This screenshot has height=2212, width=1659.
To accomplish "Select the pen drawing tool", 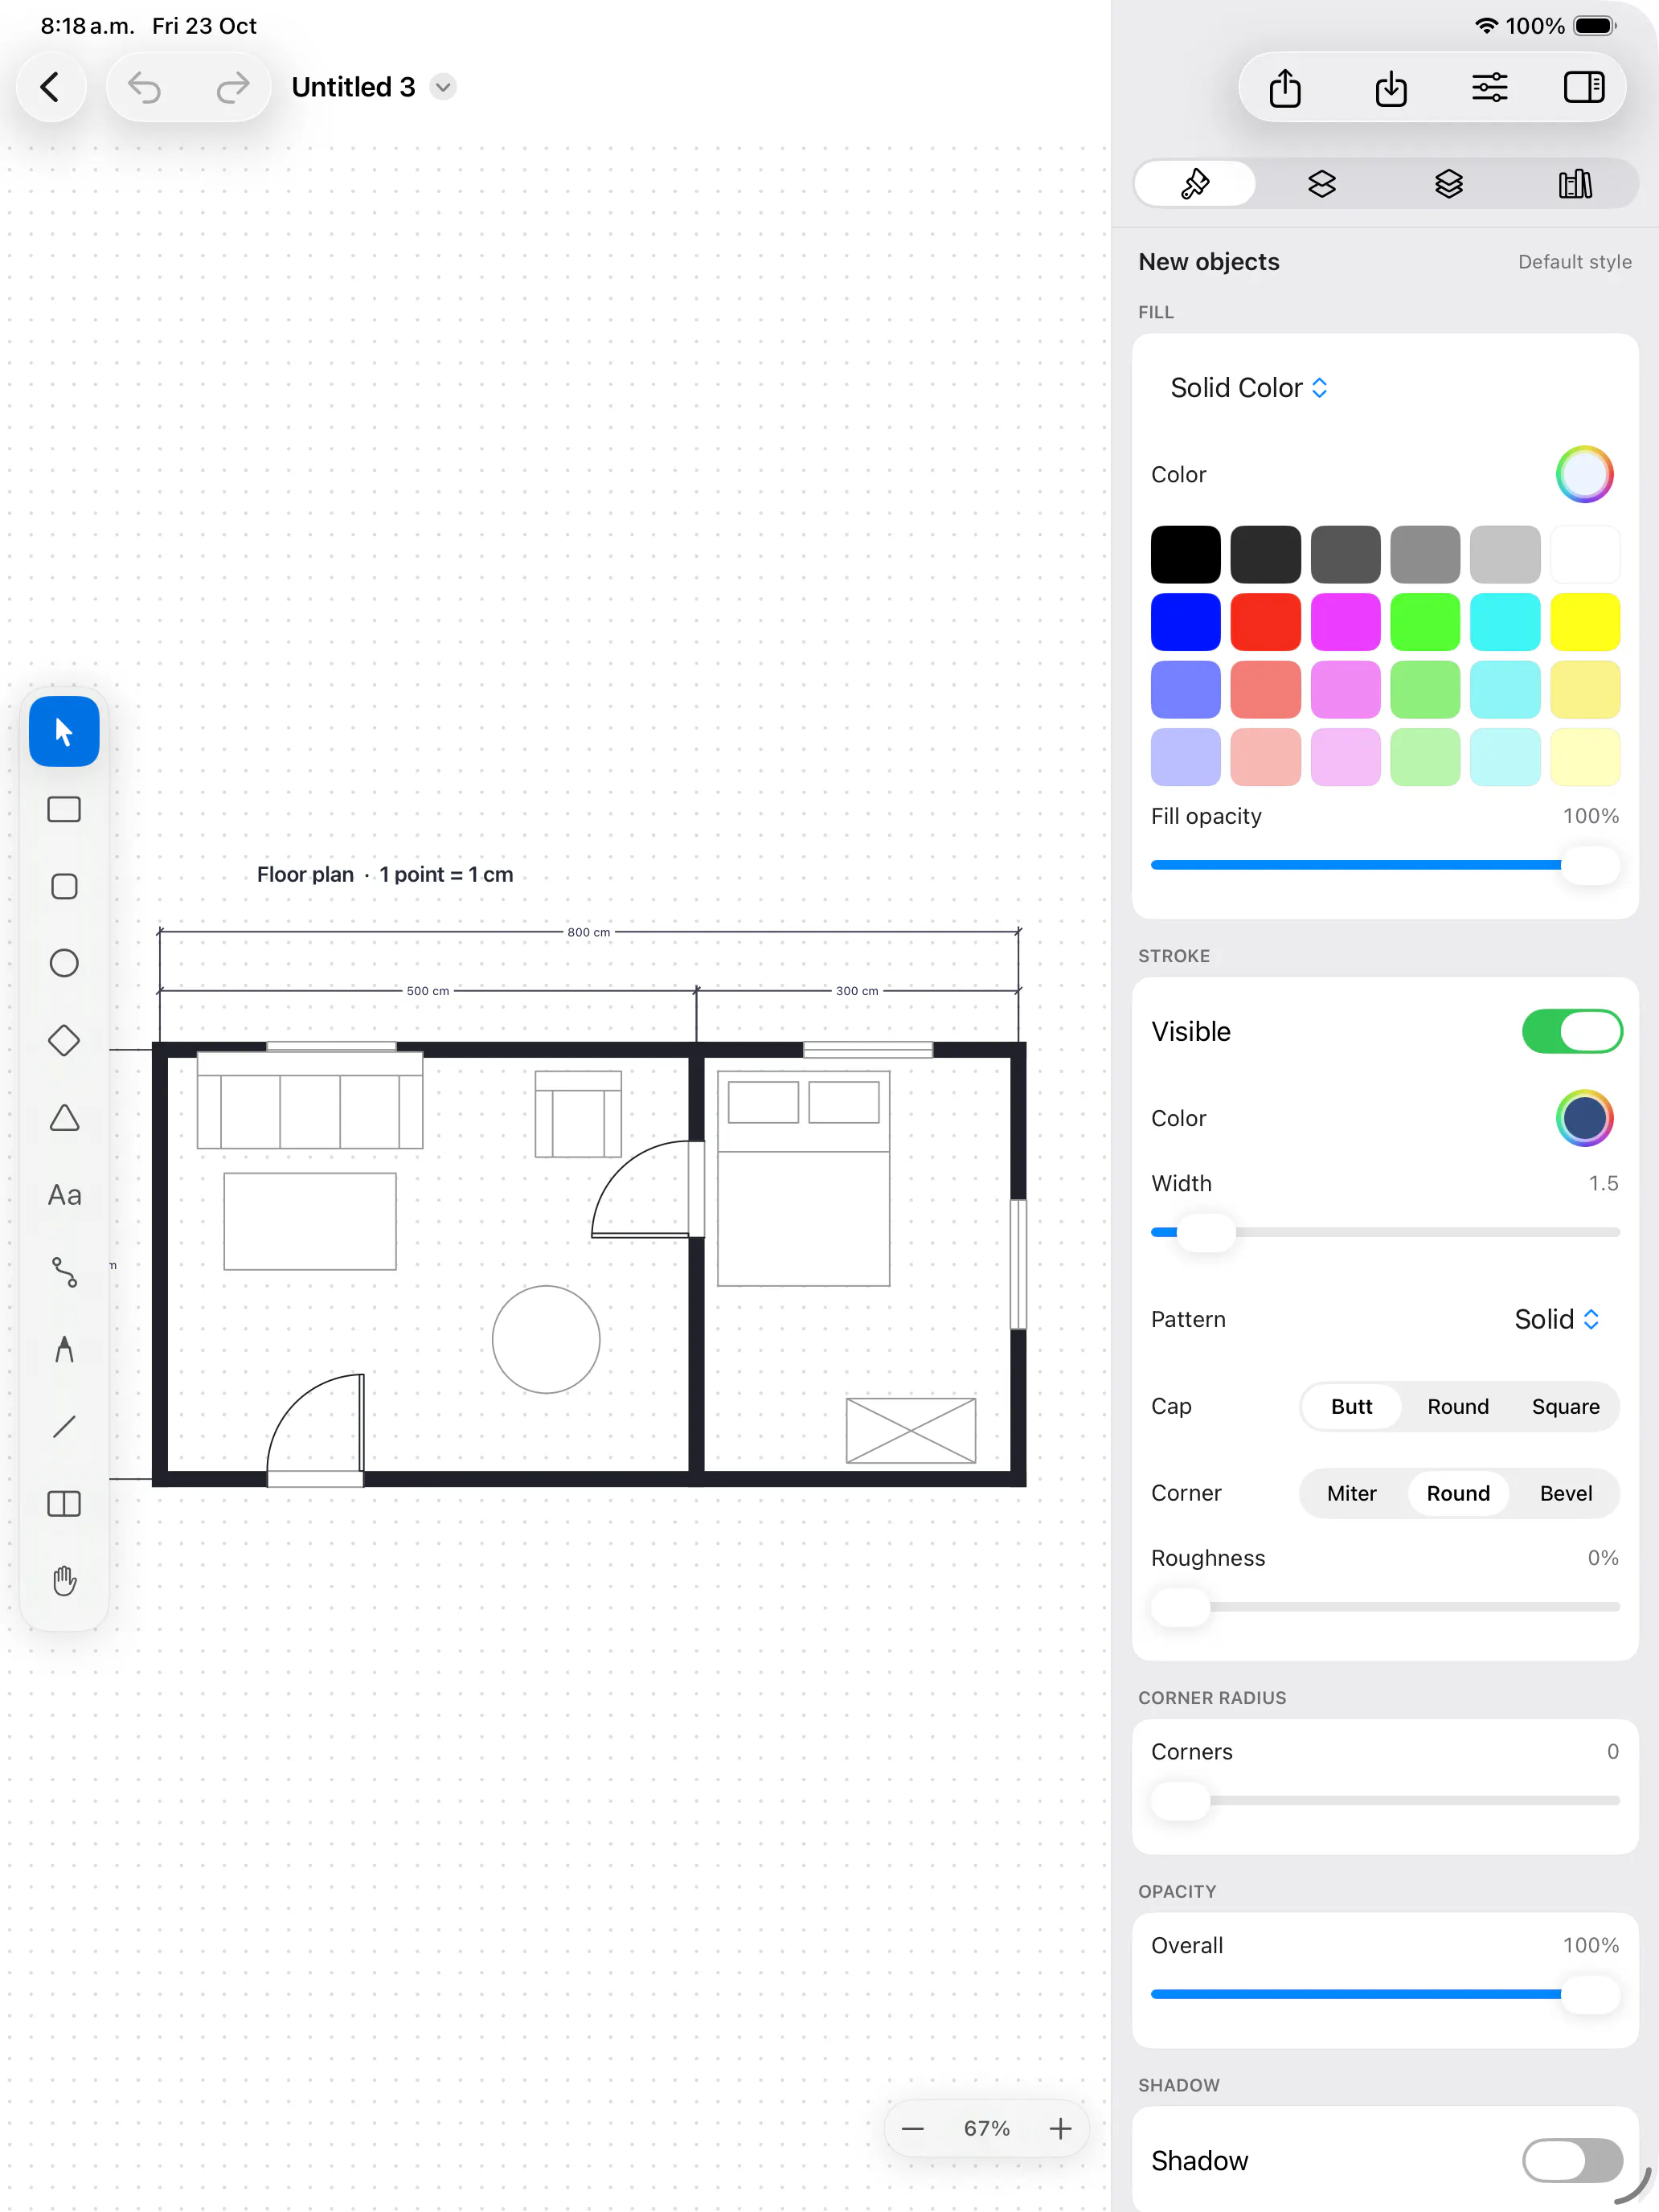I will point(64,1349).
